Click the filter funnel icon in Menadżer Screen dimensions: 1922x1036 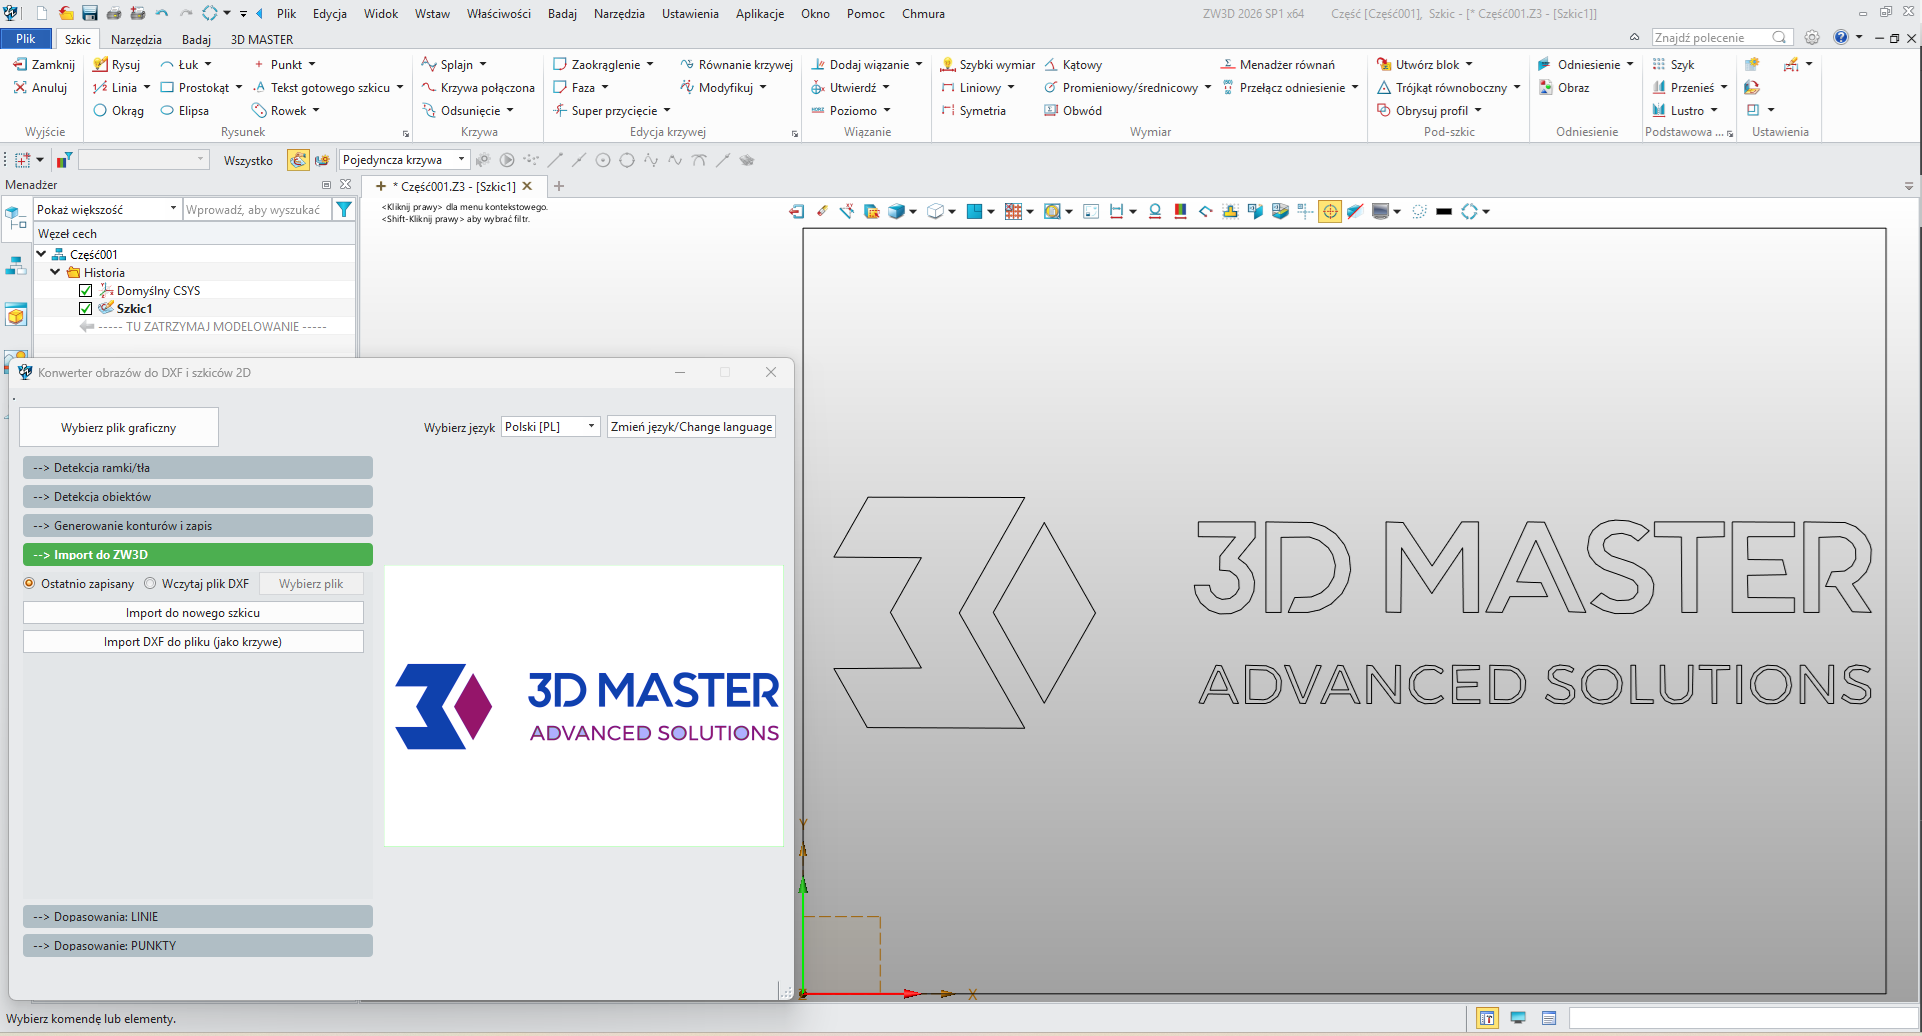pos(344,210)
